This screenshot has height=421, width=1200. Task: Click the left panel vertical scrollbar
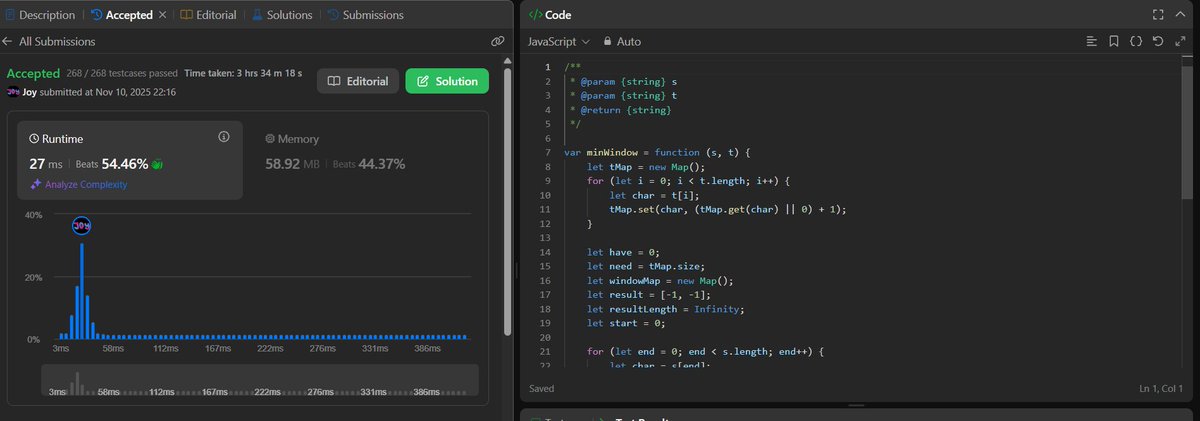[508, 200]
